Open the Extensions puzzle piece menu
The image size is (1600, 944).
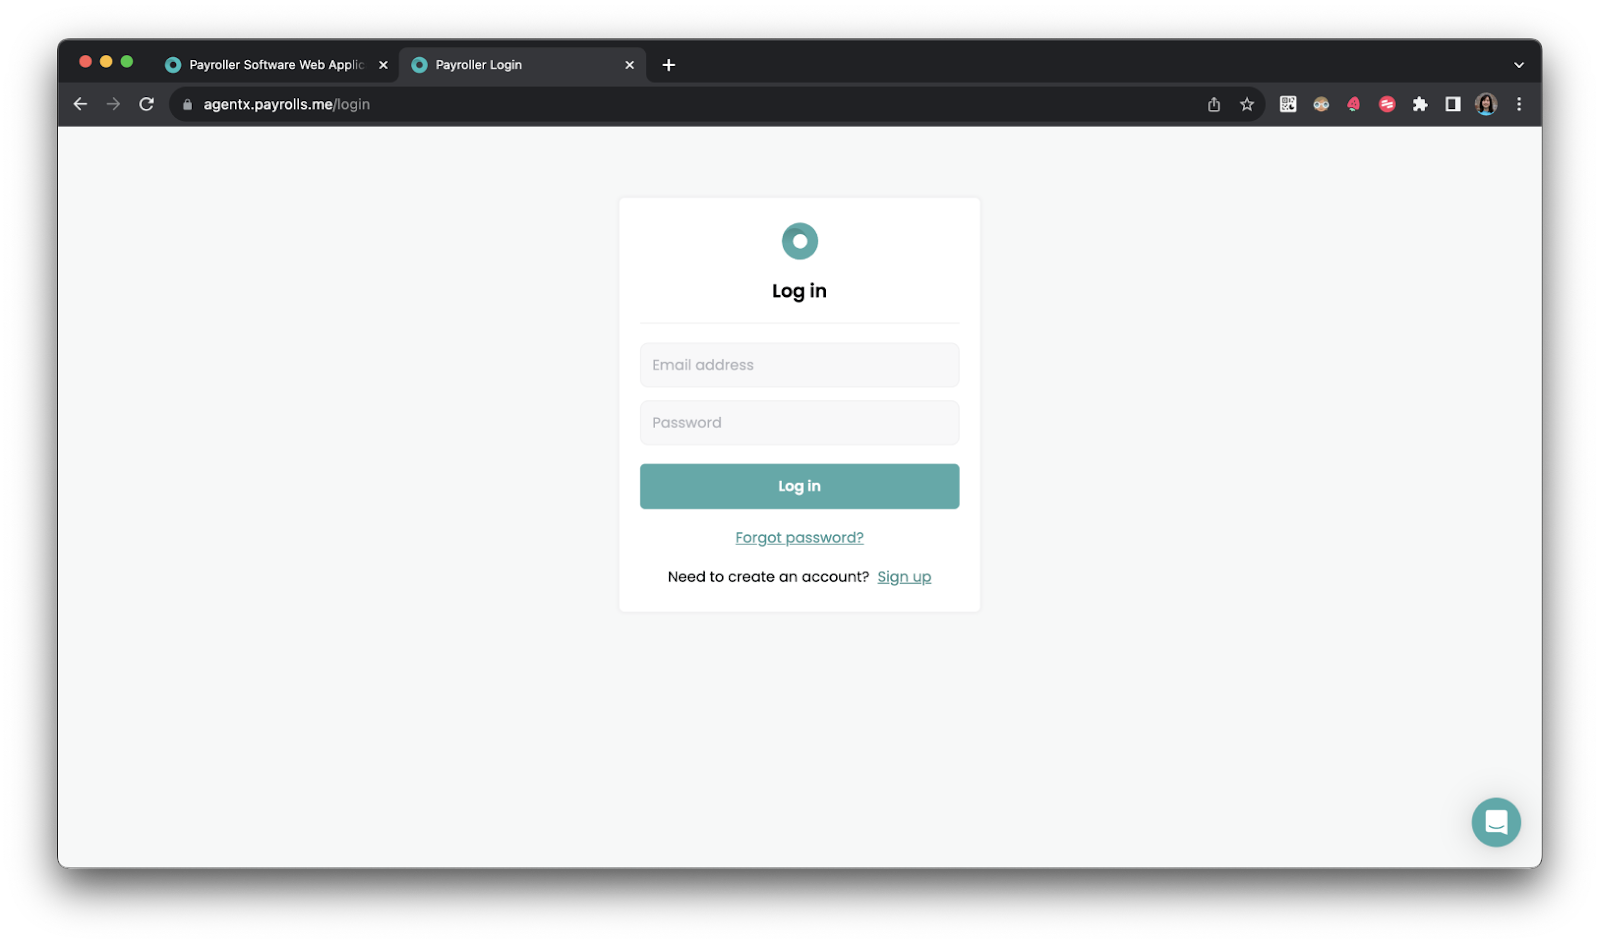tap(1420, 104)
